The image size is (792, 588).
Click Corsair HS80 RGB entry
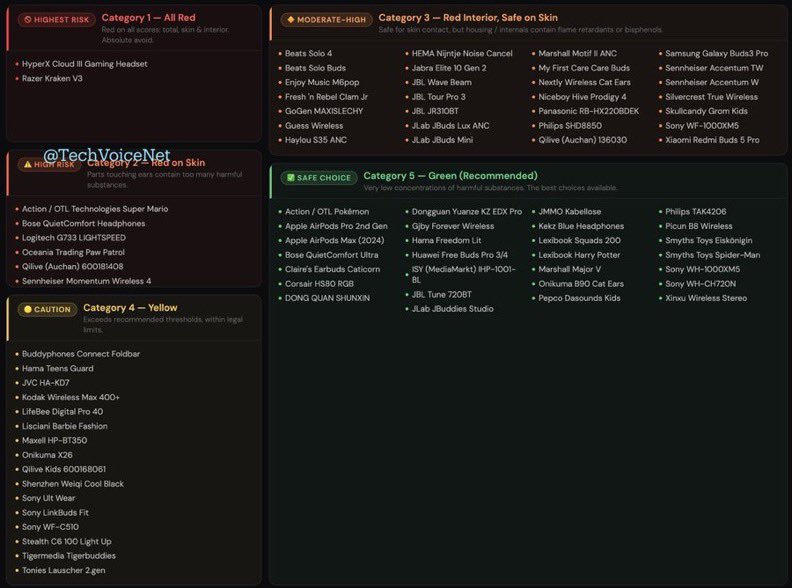319,284
